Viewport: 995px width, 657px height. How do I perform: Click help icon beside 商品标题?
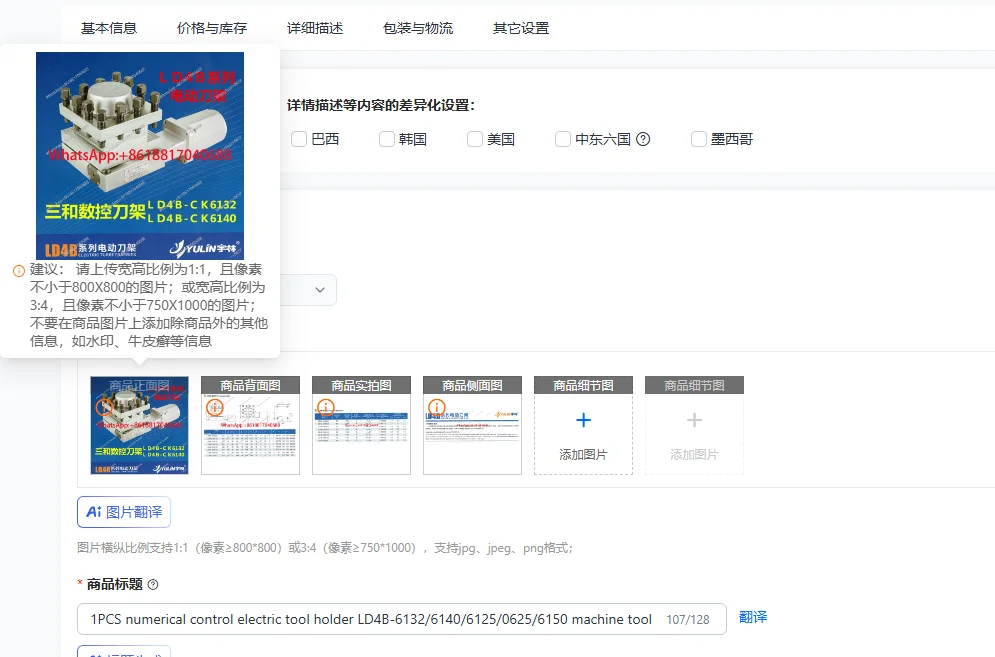coord(153,585)
